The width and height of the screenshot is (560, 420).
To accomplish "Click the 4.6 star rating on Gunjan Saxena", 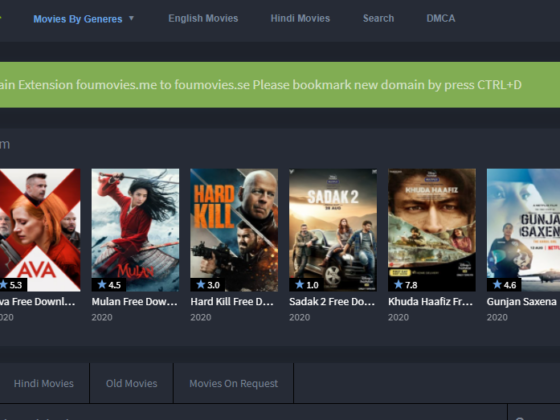I will [504, 285].
